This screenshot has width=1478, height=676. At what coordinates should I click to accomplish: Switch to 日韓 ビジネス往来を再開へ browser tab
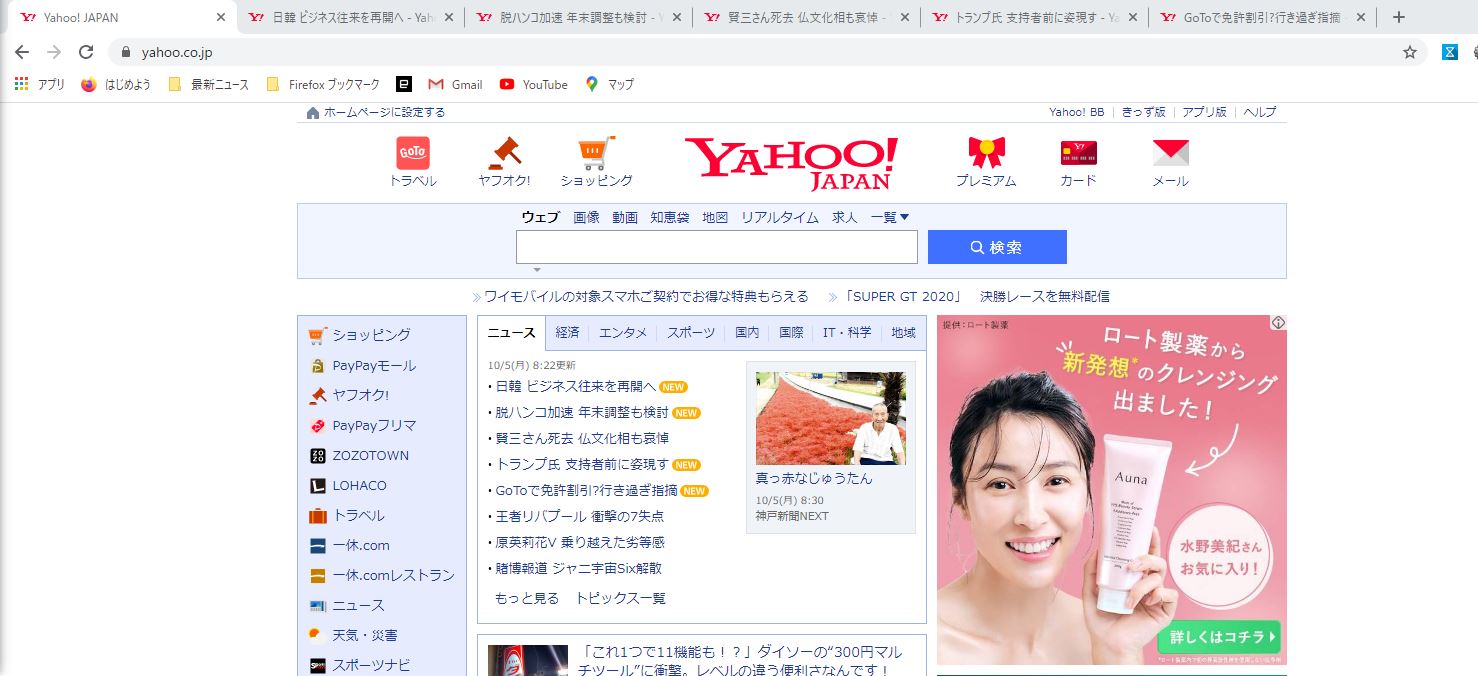click(352, 17)
